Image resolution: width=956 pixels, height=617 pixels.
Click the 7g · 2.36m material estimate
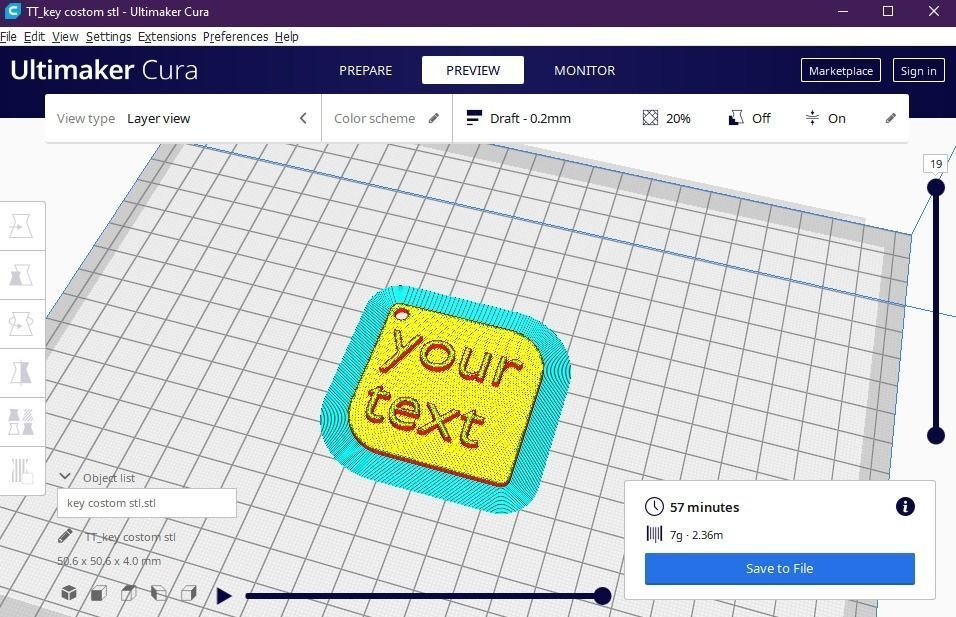pos(696,535)
